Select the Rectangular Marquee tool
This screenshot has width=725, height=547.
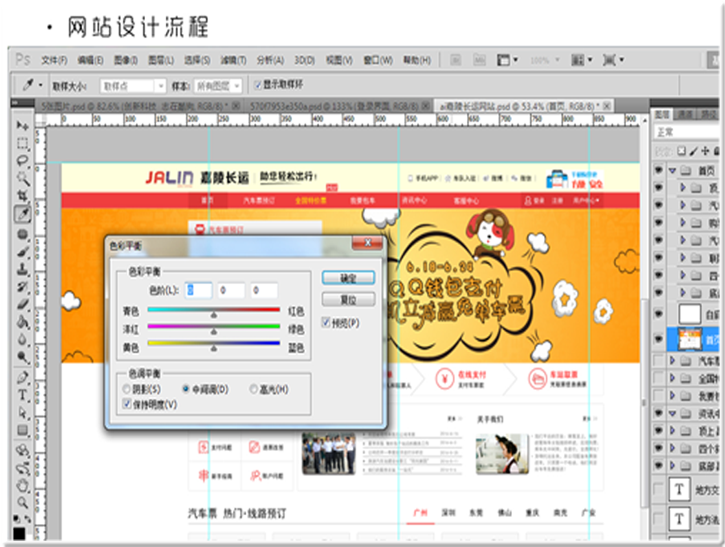[22, 144]
